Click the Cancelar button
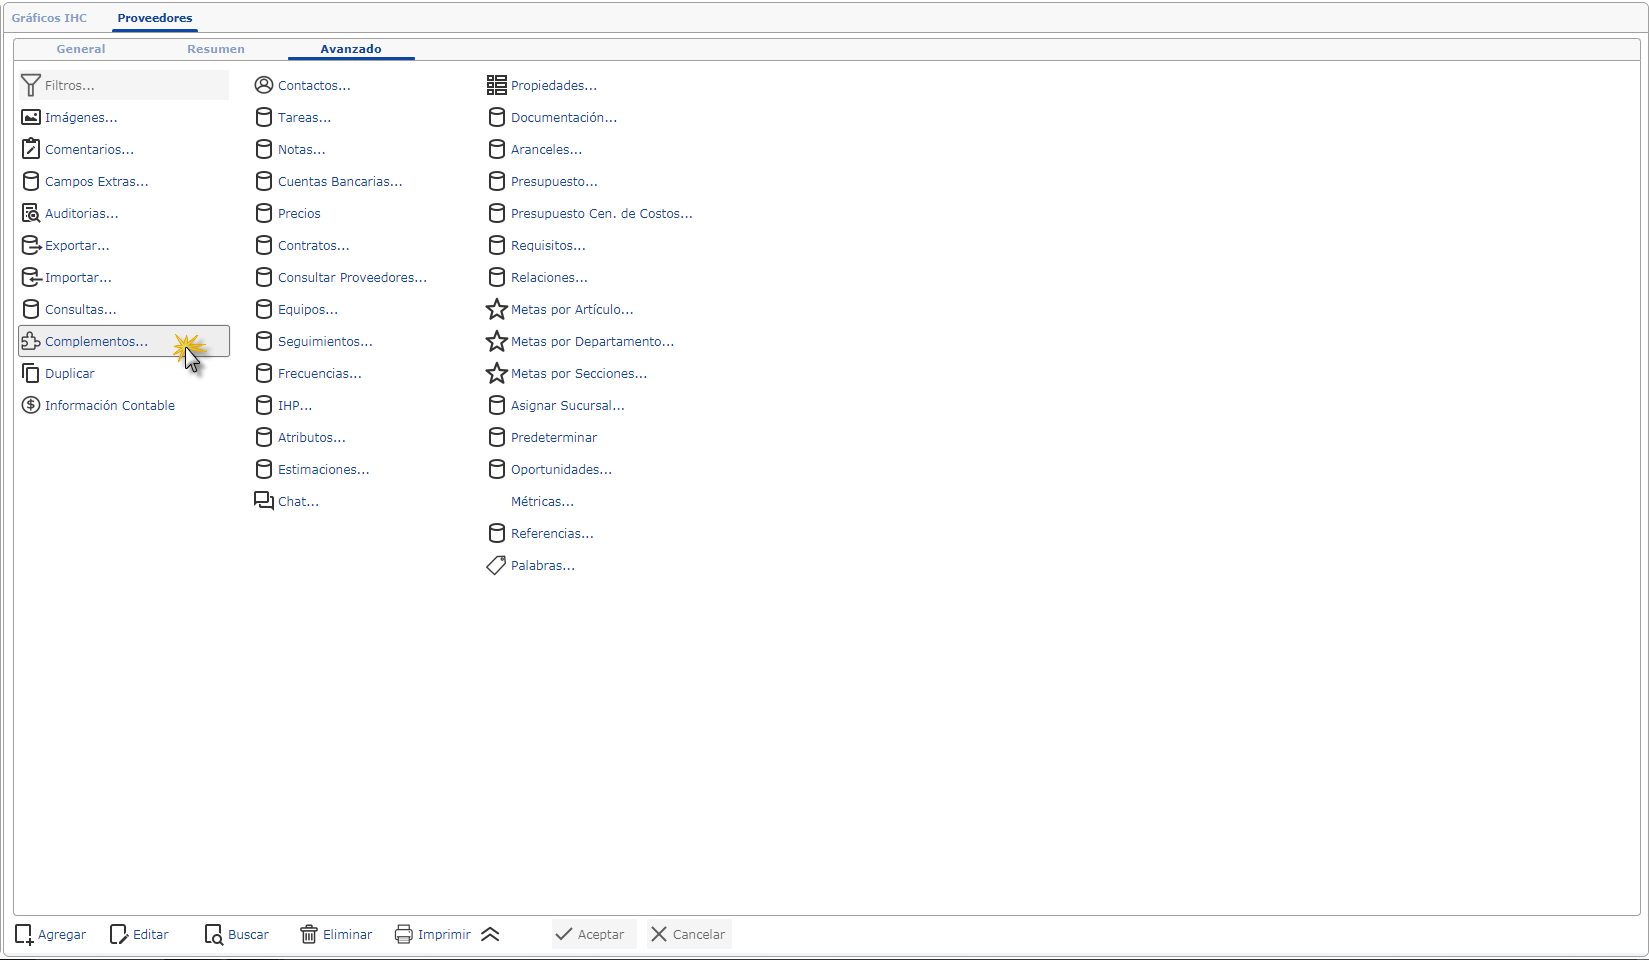 (x=688, y=934)
